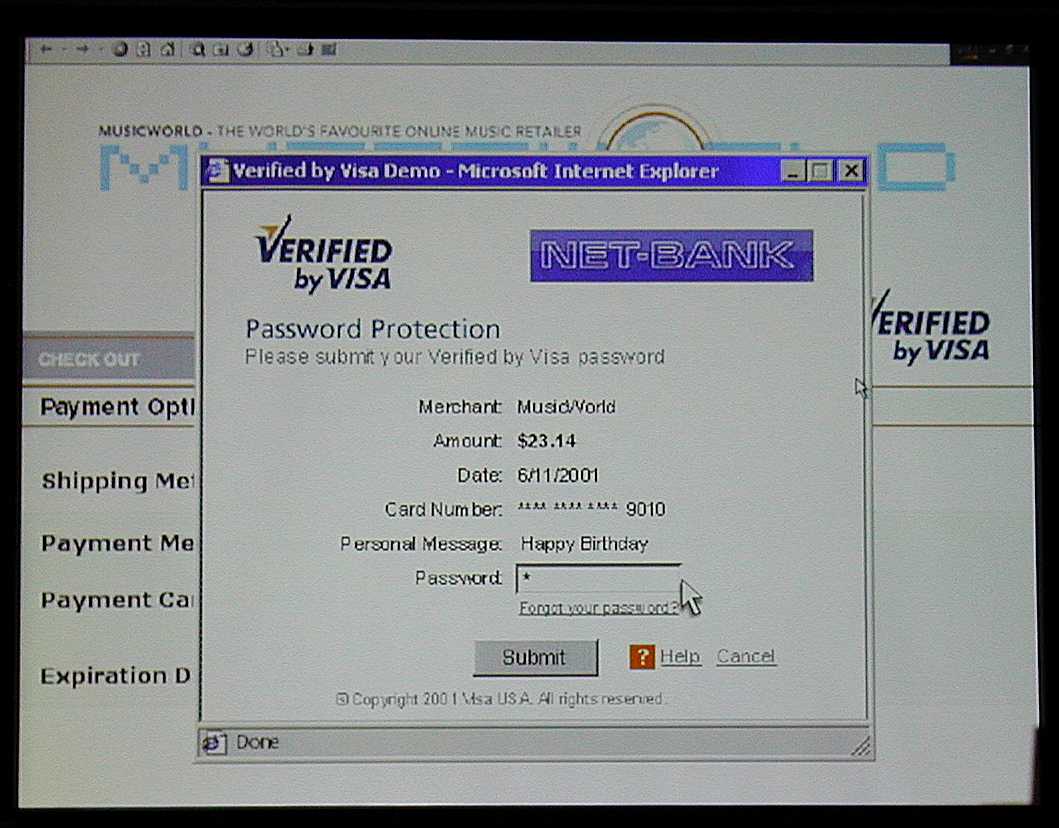
Task: Go back using the browser Back arrow
Action: pyautogui.click(x=46, y=49)
